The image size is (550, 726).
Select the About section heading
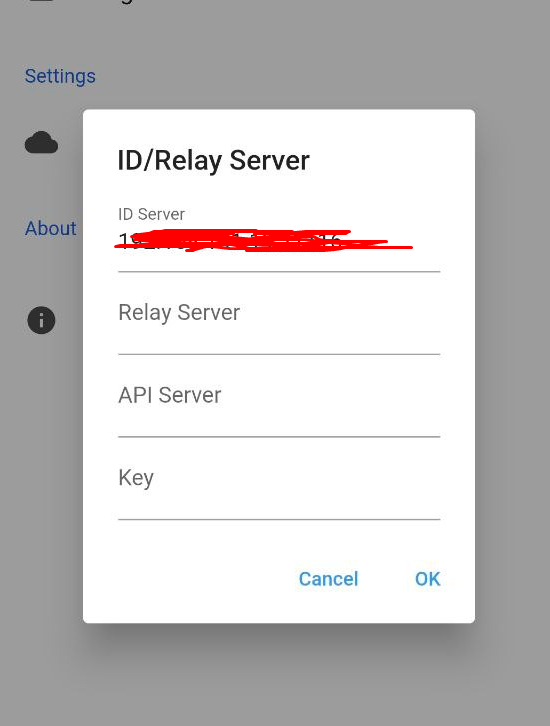coord(50,228)
